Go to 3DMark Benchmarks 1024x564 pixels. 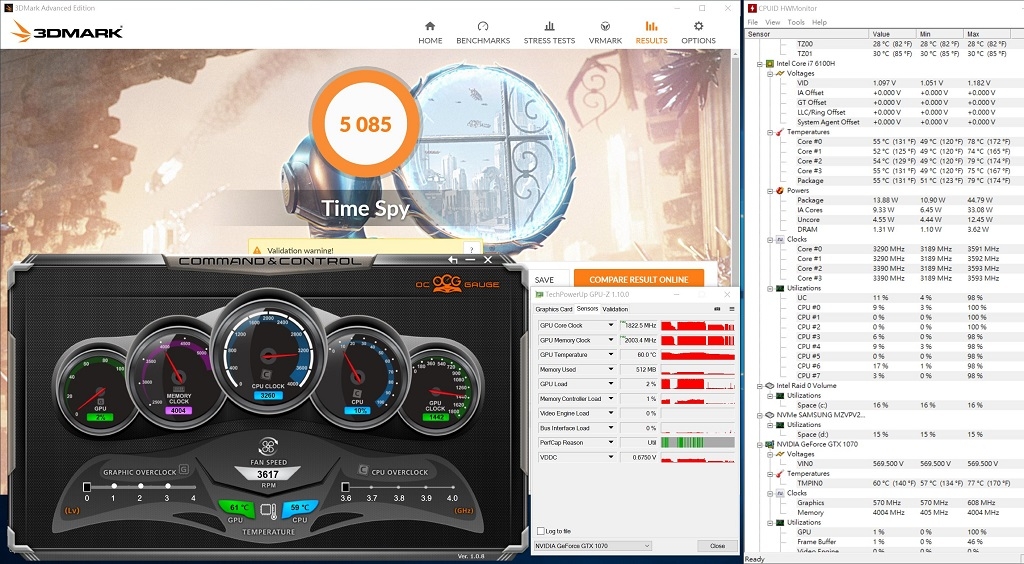(x=483, y=33)
